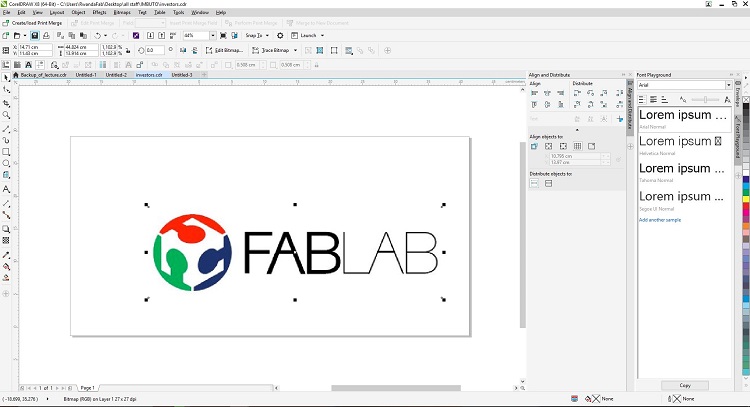
Task: Select the Ellipse tool
Action: point(6,164)
